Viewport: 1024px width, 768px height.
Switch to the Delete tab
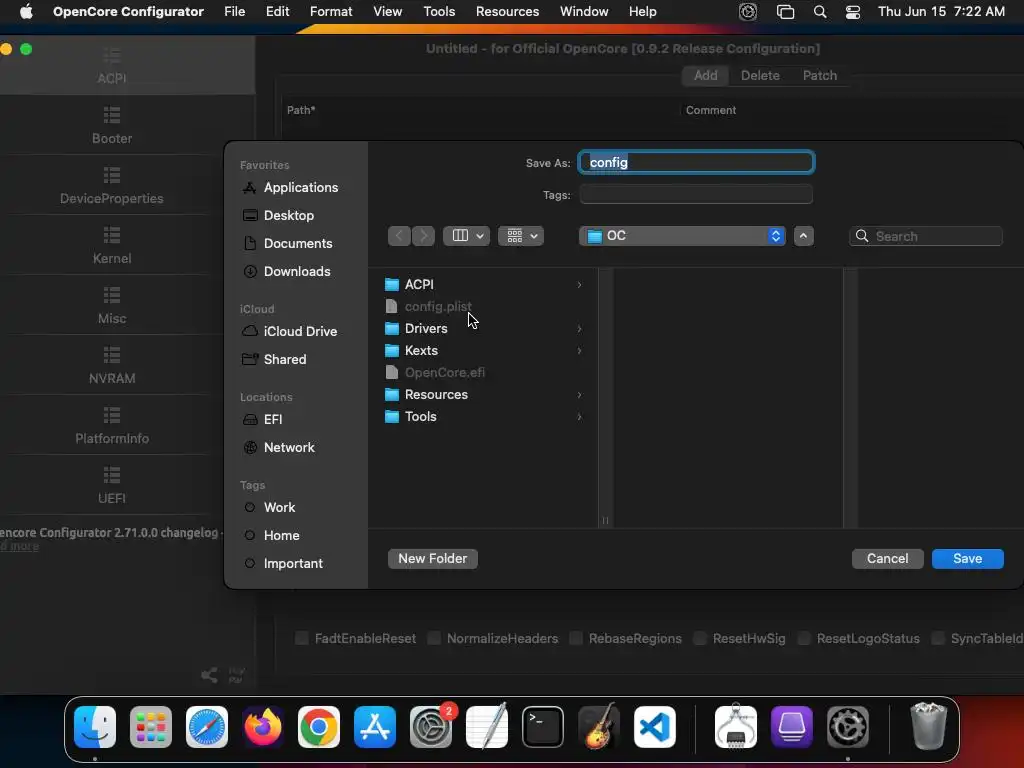[x=760, y=75]
